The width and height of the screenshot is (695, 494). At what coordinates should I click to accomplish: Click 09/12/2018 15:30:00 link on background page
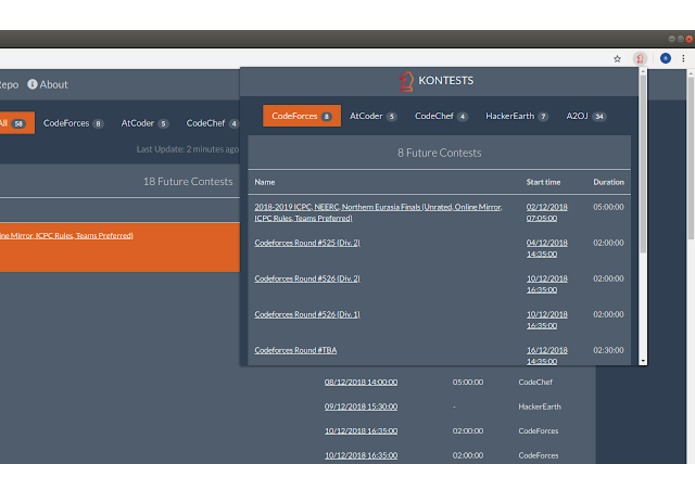point(361,407)
